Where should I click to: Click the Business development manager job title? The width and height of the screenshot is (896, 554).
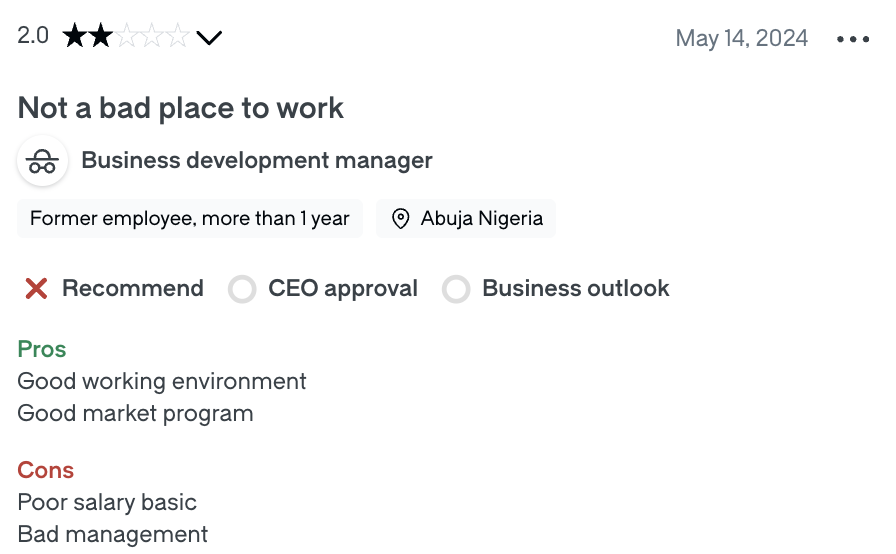[x=257, y=160]
